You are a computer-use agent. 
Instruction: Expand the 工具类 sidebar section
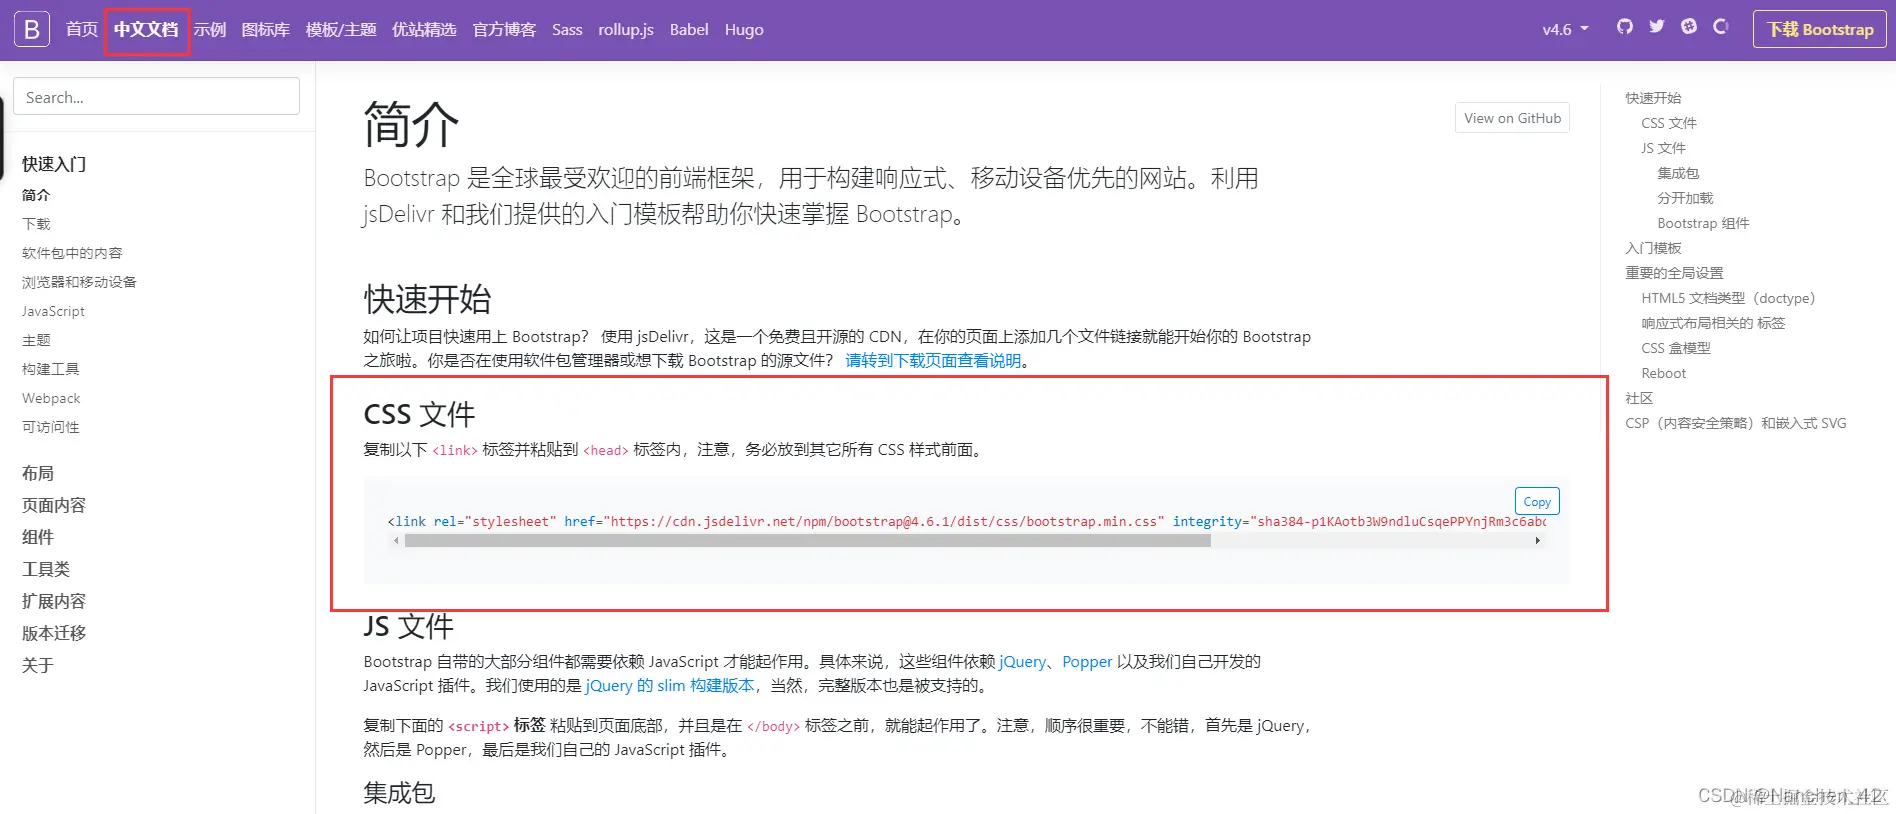click(46, 570)
